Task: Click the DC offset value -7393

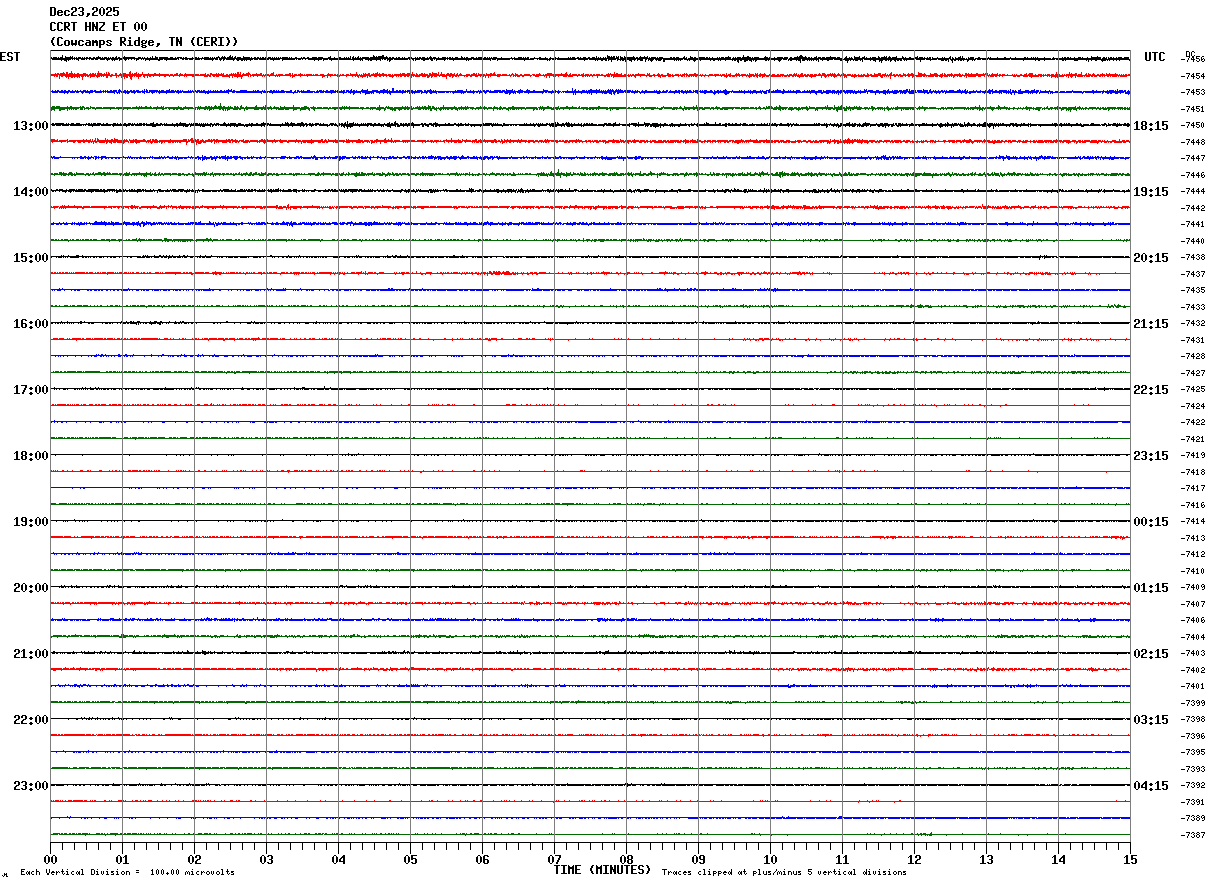Action: point(1192,769)
